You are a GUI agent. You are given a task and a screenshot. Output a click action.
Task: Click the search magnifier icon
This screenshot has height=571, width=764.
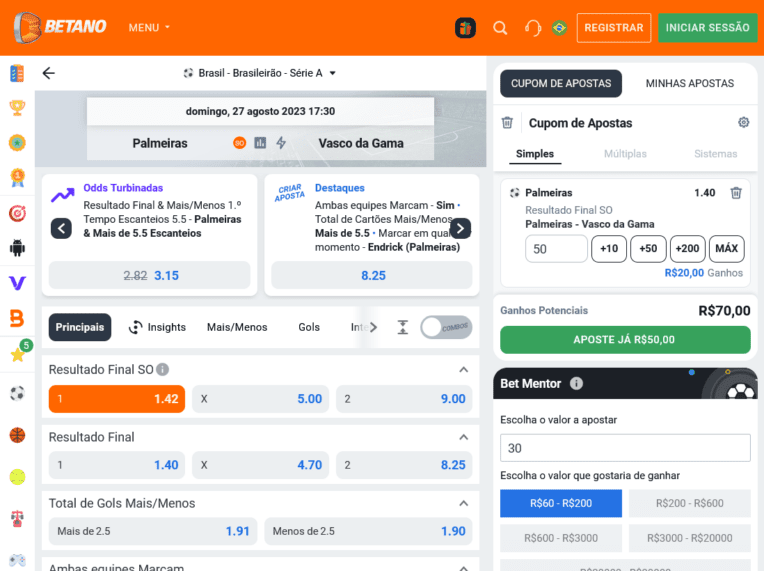pos(500,28)
